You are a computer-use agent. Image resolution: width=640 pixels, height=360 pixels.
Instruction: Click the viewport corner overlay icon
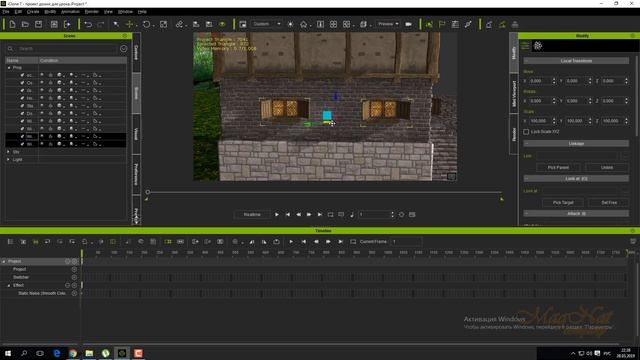coord(451,176)
